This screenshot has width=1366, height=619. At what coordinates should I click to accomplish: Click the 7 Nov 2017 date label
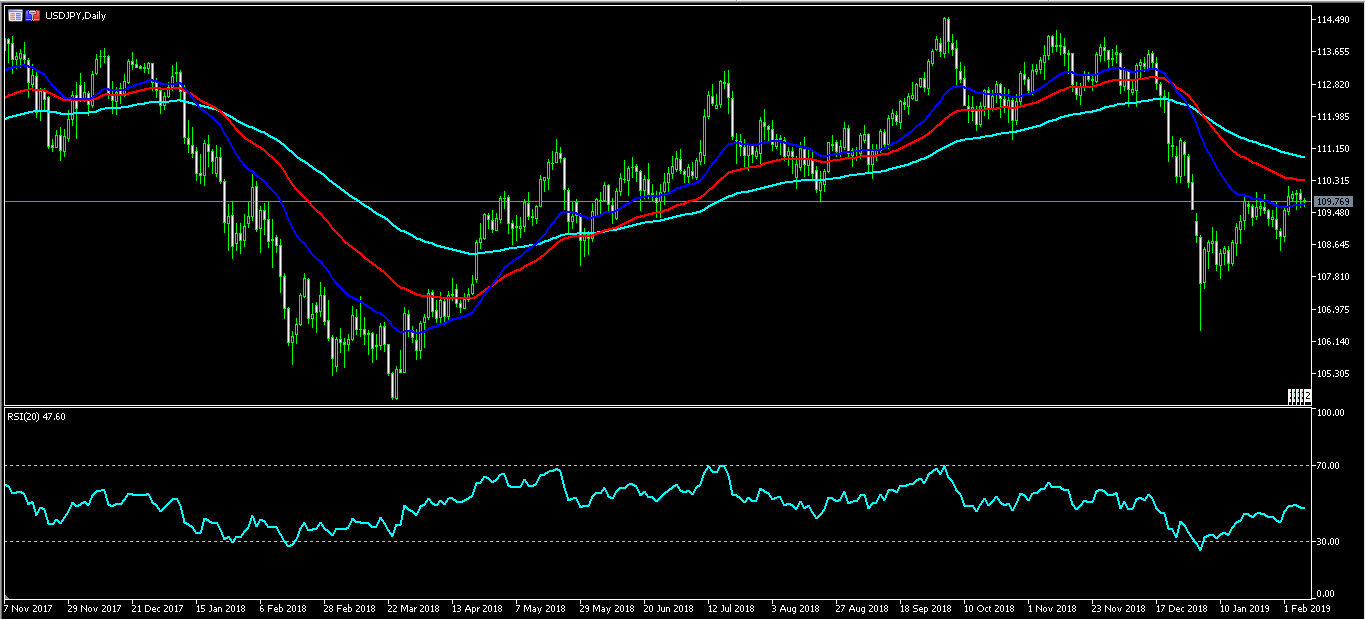tap(26, 608)
